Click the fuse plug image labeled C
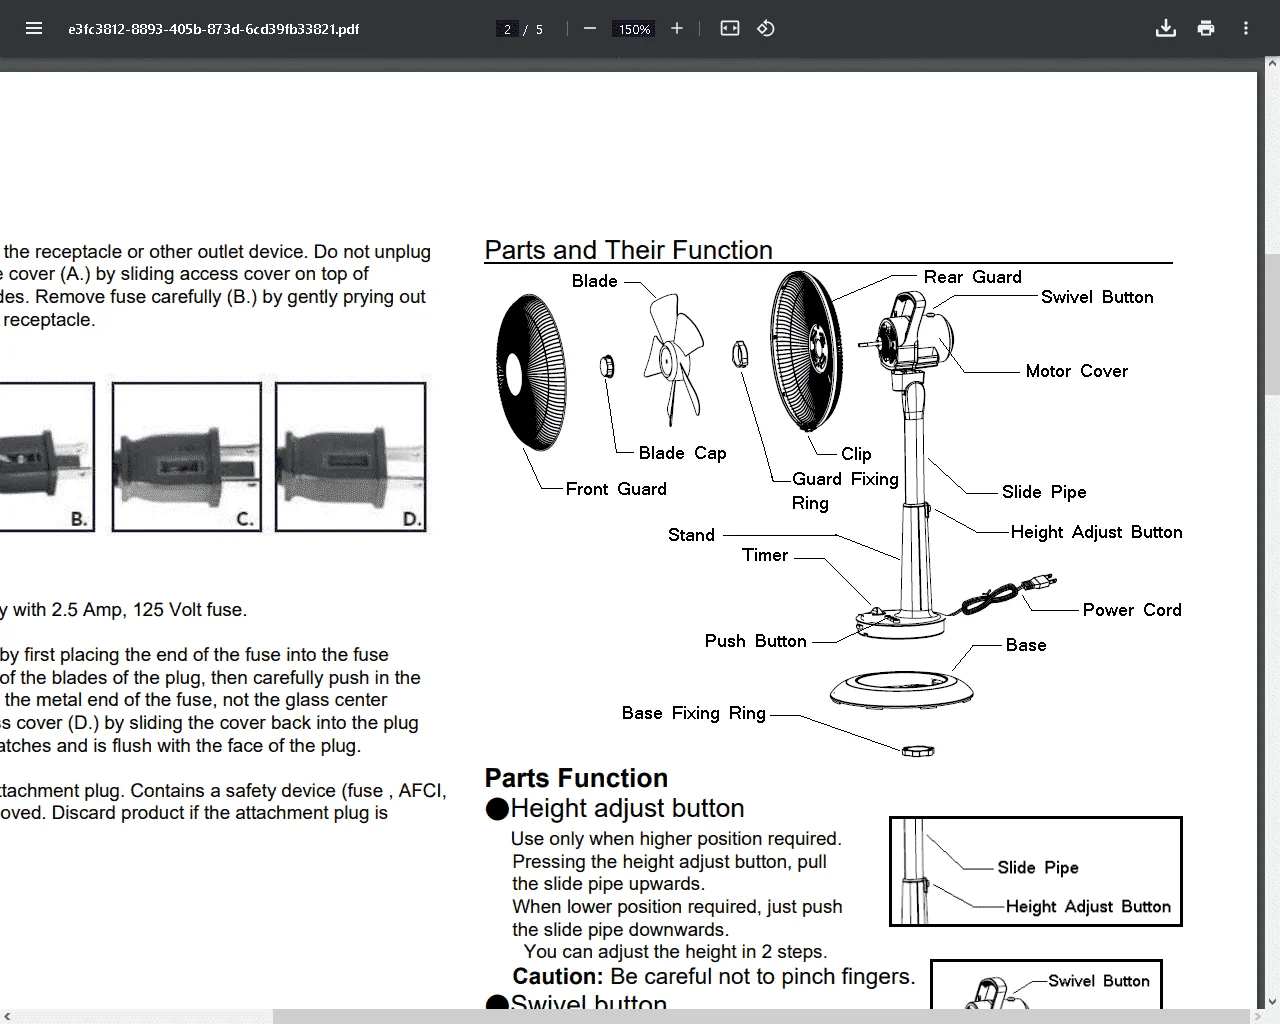Image resolution: width=1280 pixels, height=1024 pixels. 187,457
